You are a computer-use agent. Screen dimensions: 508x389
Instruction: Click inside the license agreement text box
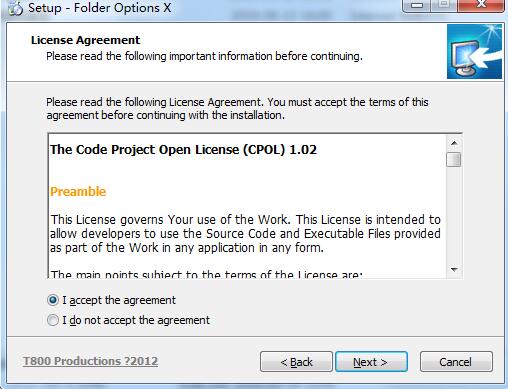tap(247, 206)
